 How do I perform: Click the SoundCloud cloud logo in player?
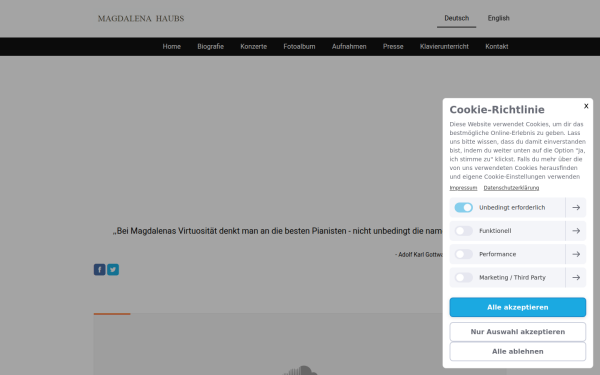300,370
